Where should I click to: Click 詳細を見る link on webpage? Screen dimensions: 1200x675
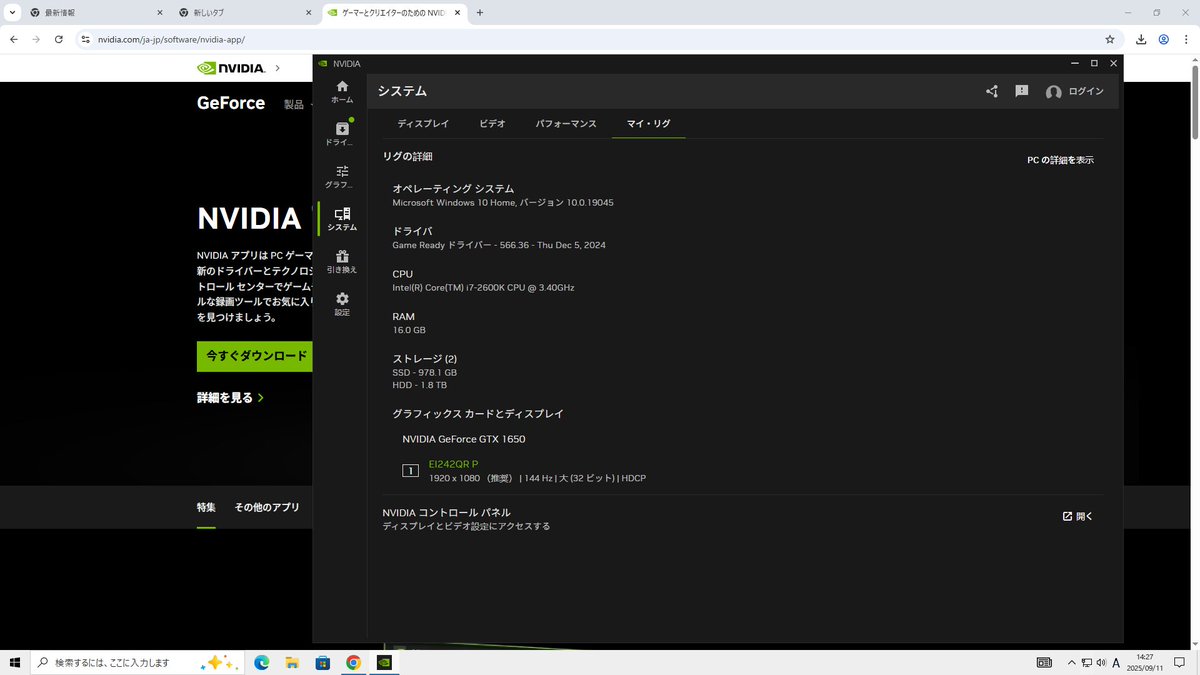(230, 398)
